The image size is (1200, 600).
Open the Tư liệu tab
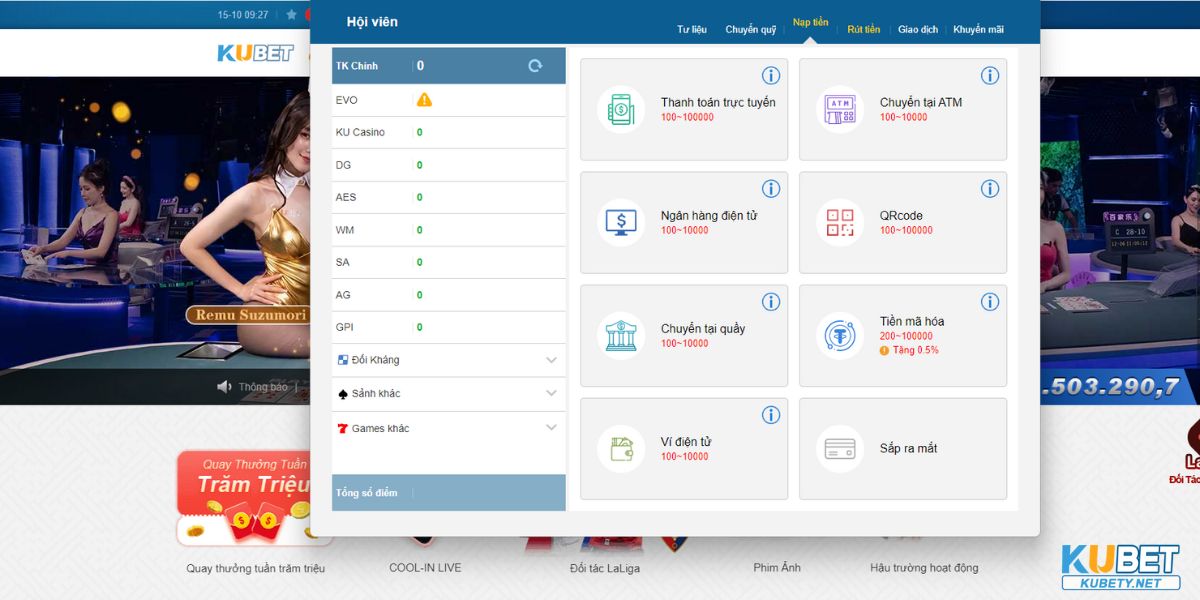pos(692,29)
